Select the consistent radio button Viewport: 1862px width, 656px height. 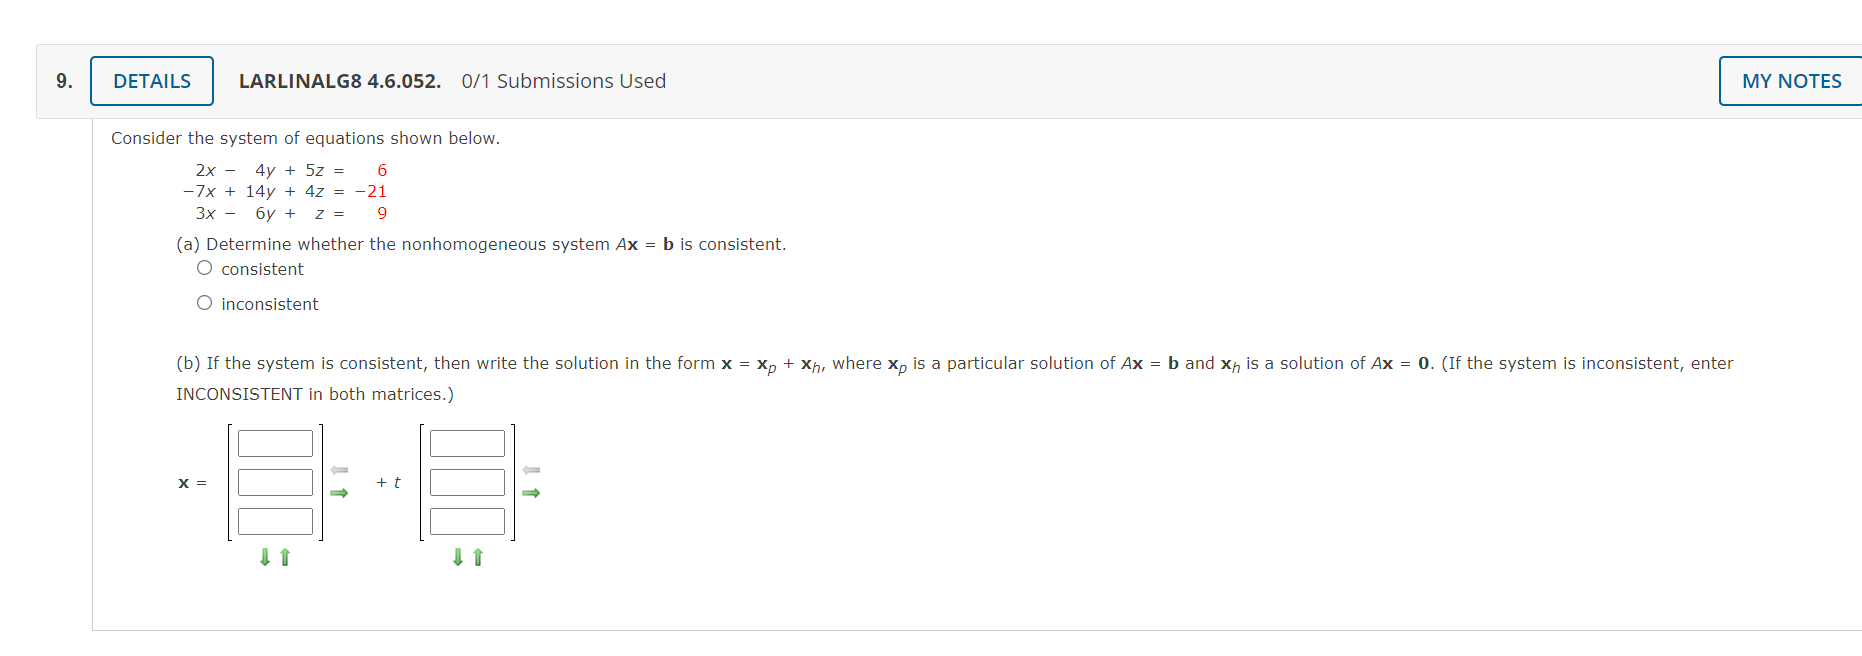coord(204,268)
